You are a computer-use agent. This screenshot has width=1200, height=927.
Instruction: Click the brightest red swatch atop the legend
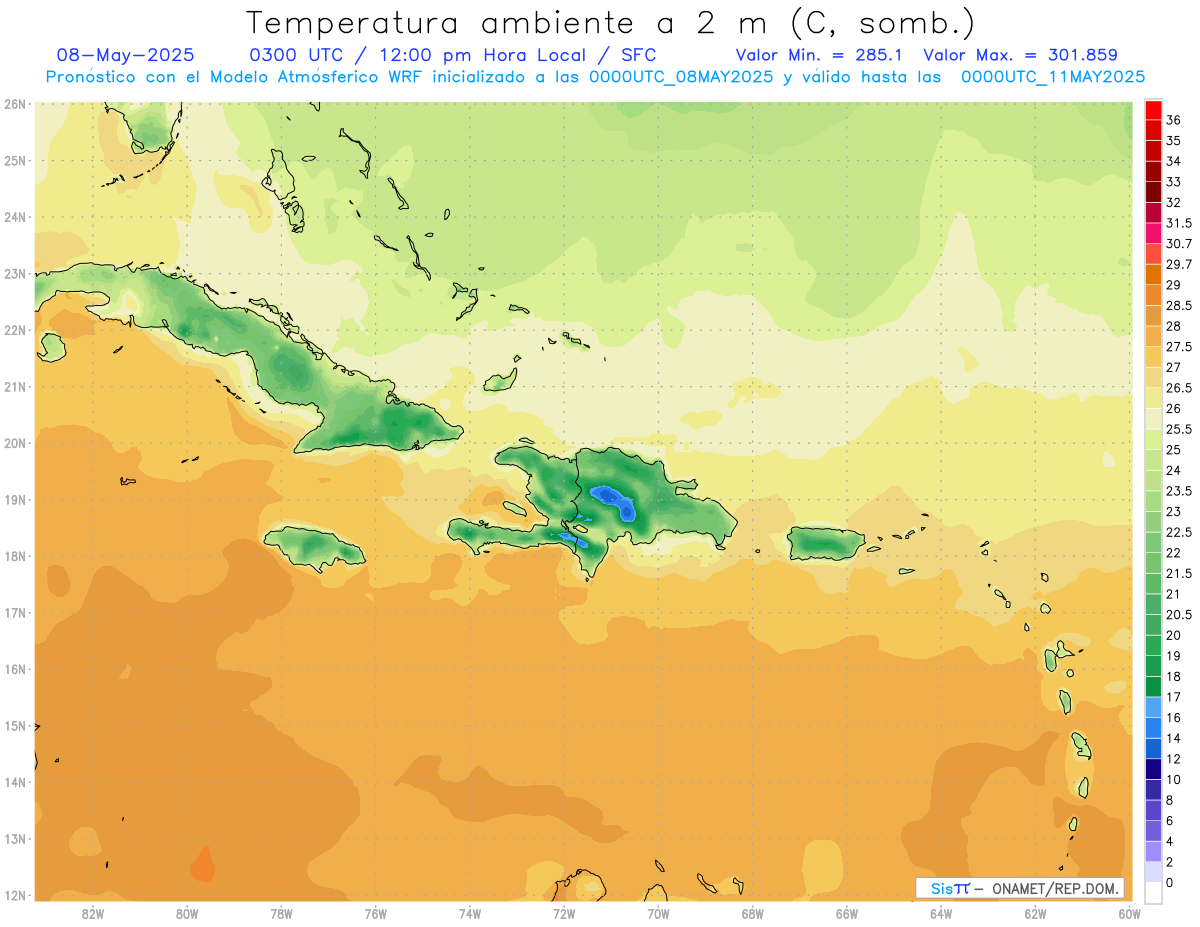[1153, 110]
